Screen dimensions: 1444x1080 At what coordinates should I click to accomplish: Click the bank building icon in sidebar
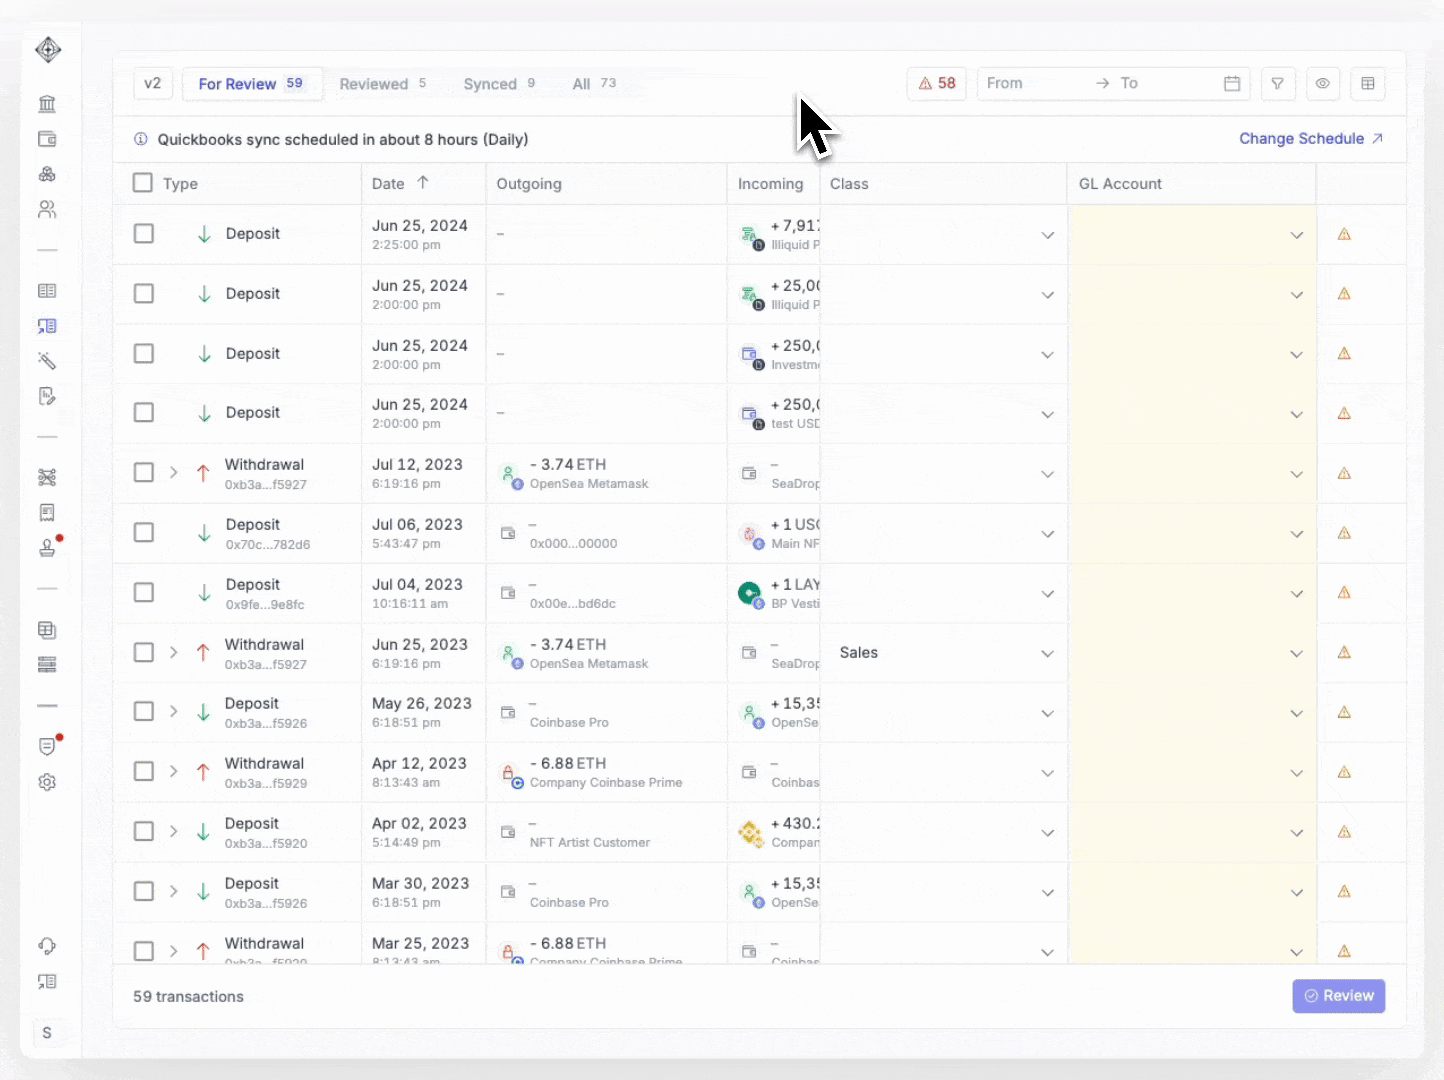pos(47,104)
